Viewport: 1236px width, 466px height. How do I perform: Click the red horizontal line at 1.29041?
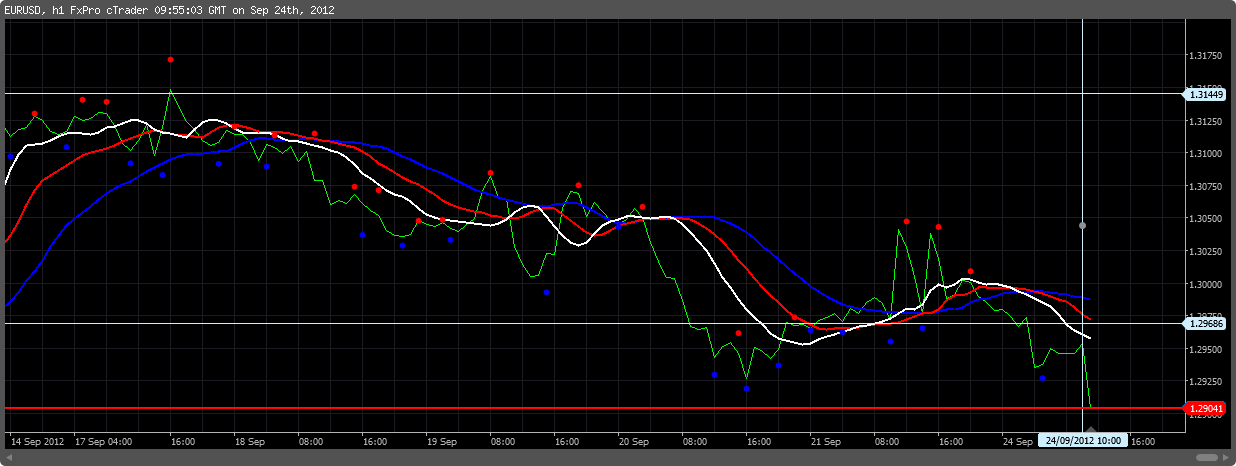click(594, 408)
